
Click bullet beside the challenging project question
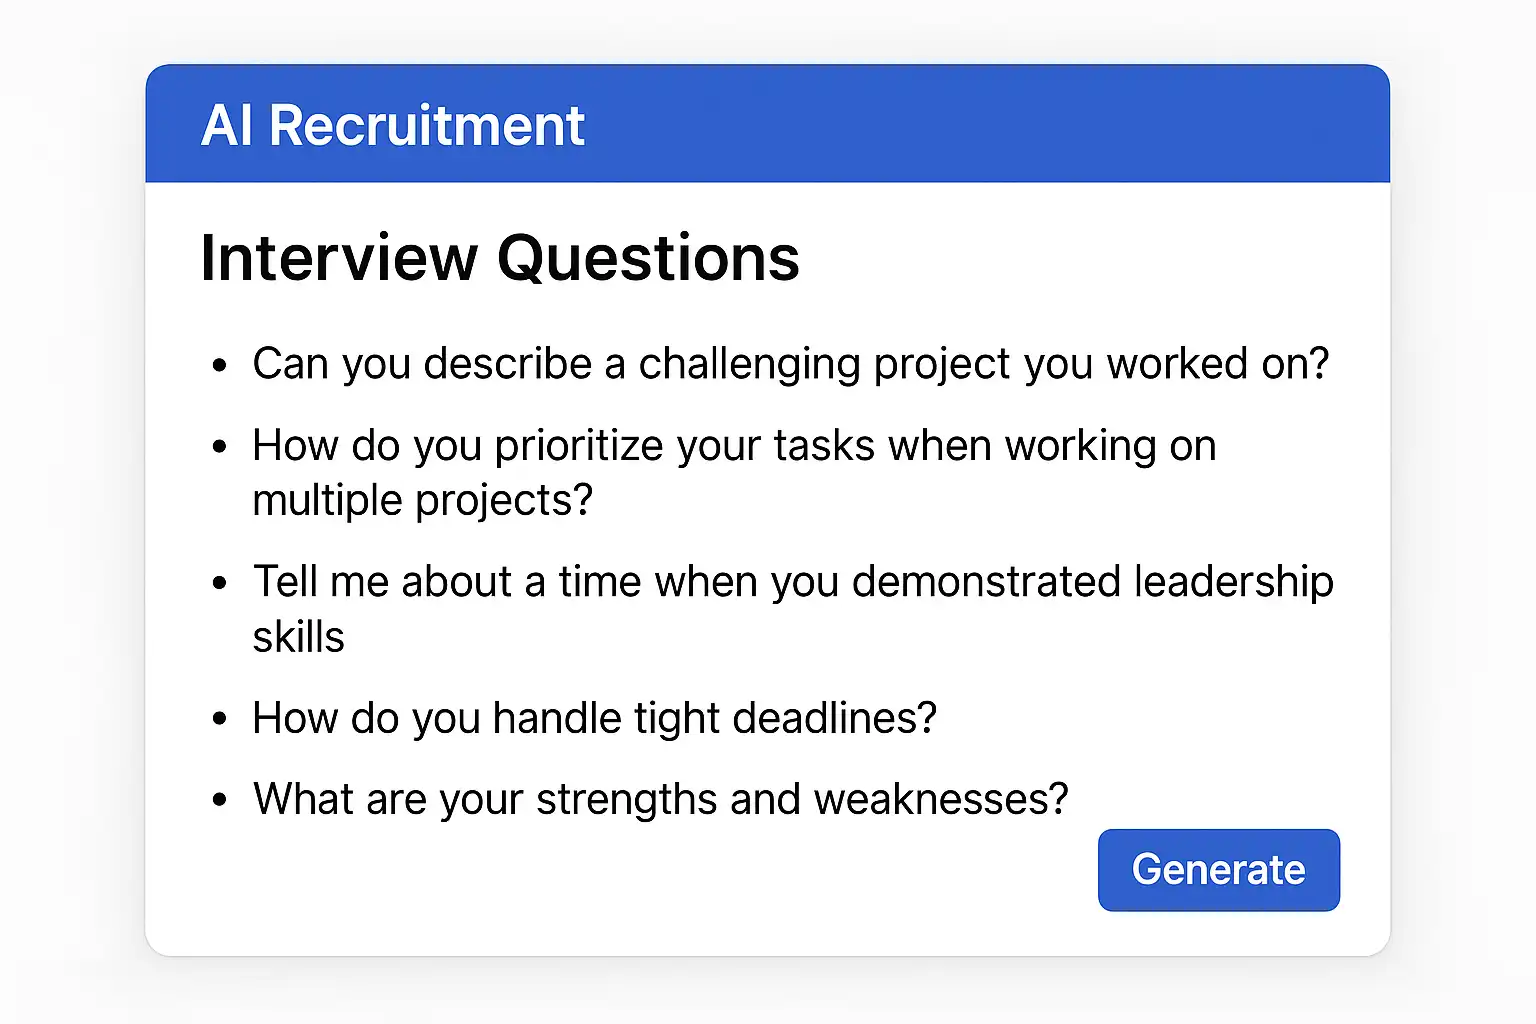click(x=220, y=366)
